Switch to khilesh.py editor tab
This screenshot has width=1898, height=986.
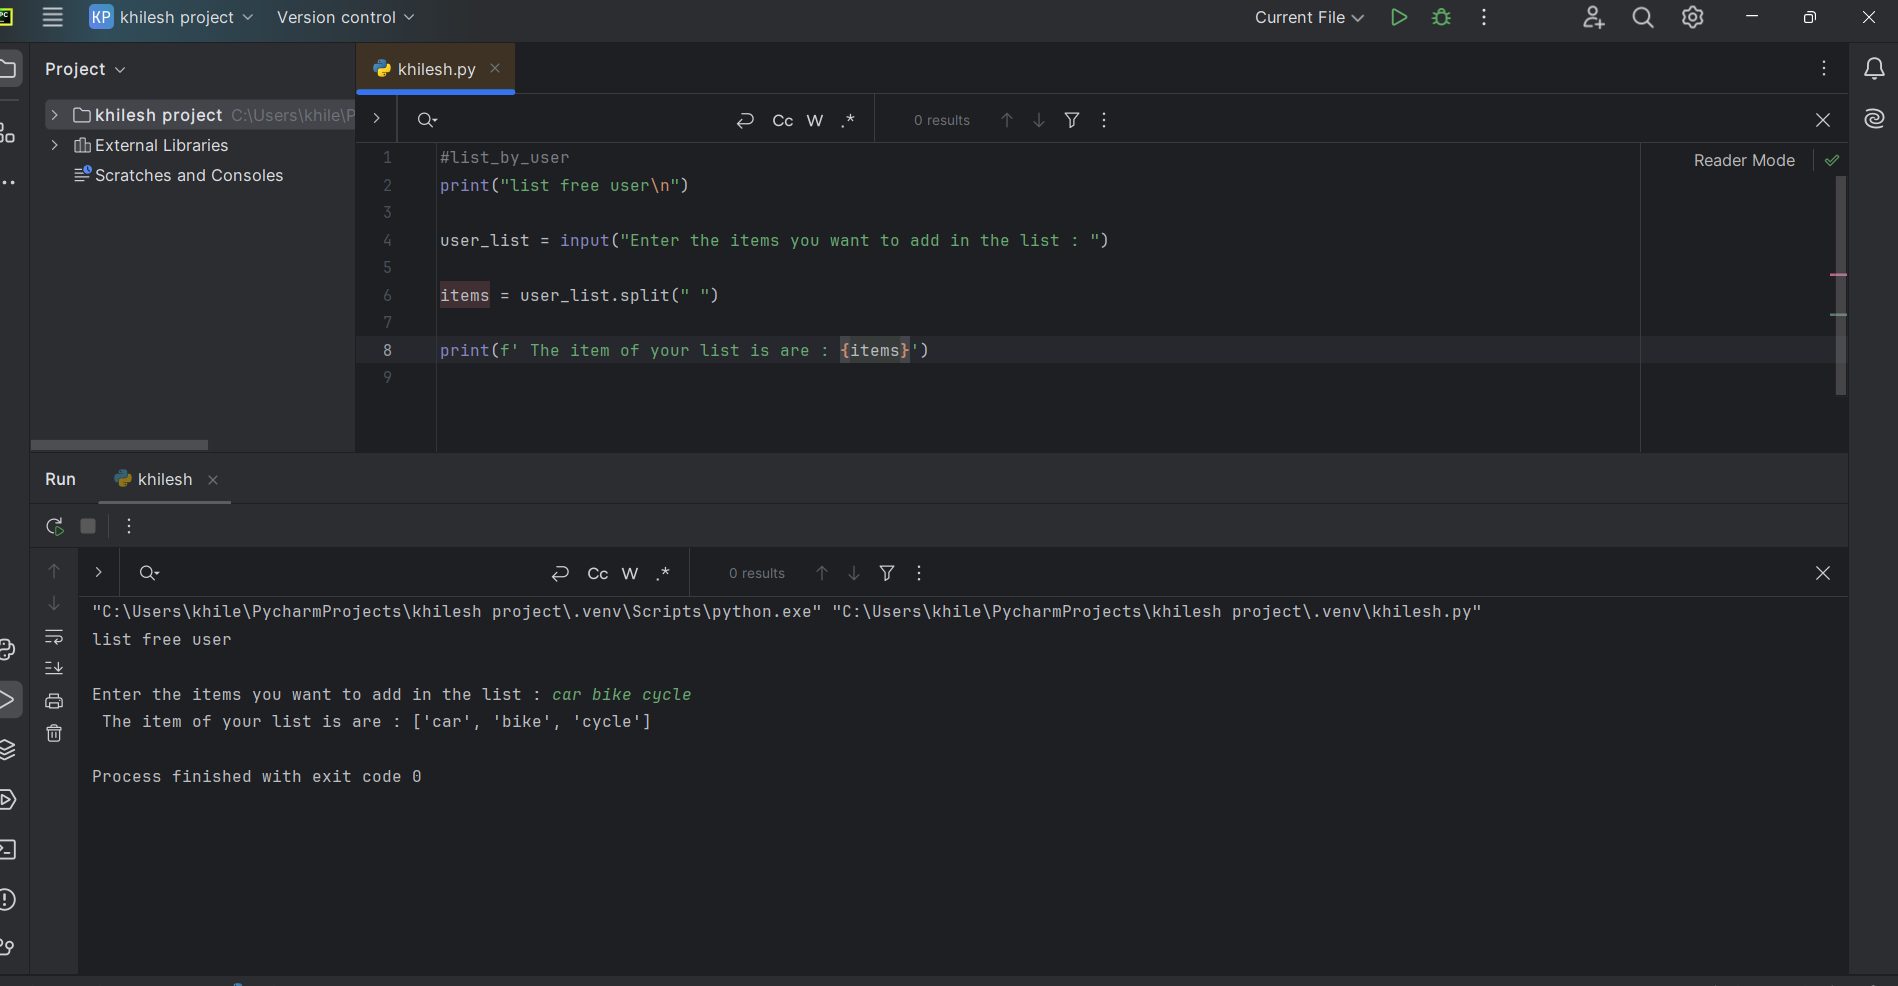pyautogui.click(x=436, y=69)
